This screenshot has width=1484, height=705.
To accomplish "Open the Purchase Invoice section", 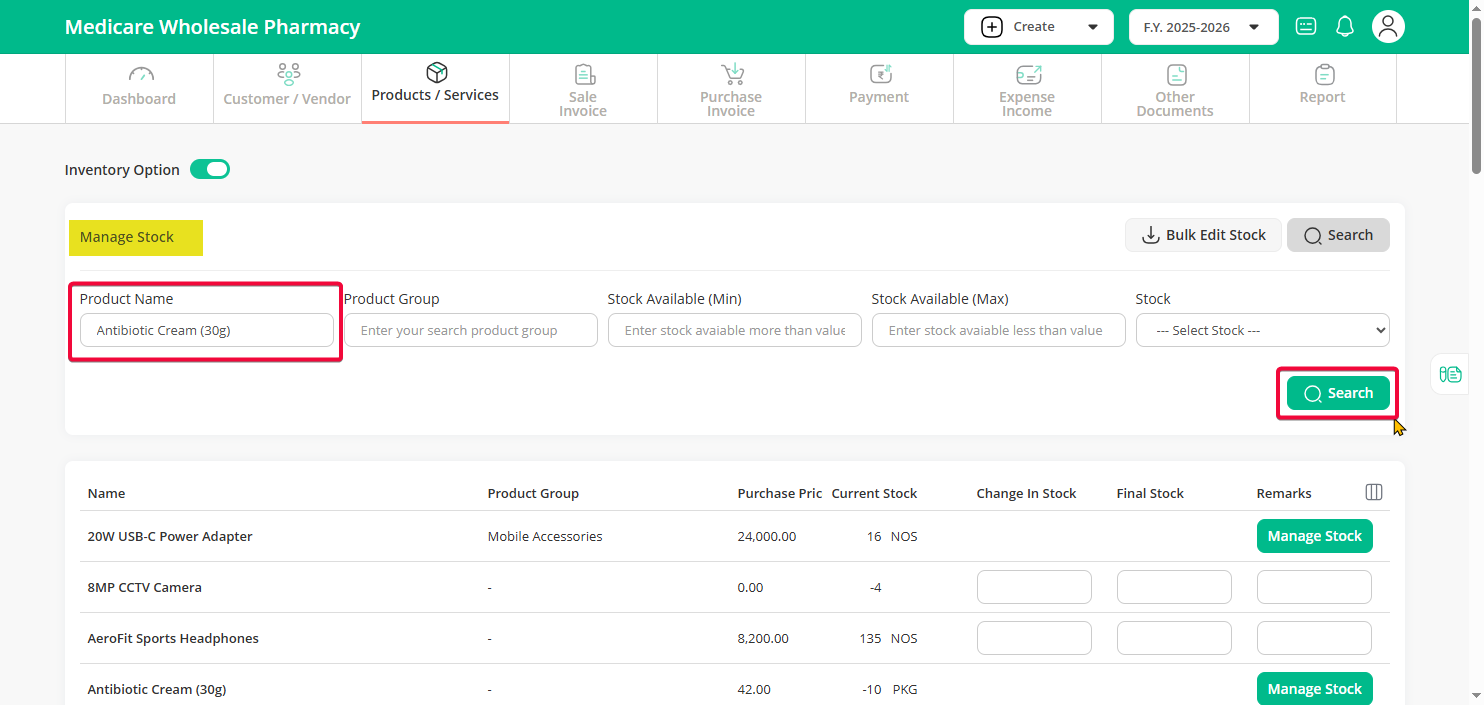I will tap(731, 90).
